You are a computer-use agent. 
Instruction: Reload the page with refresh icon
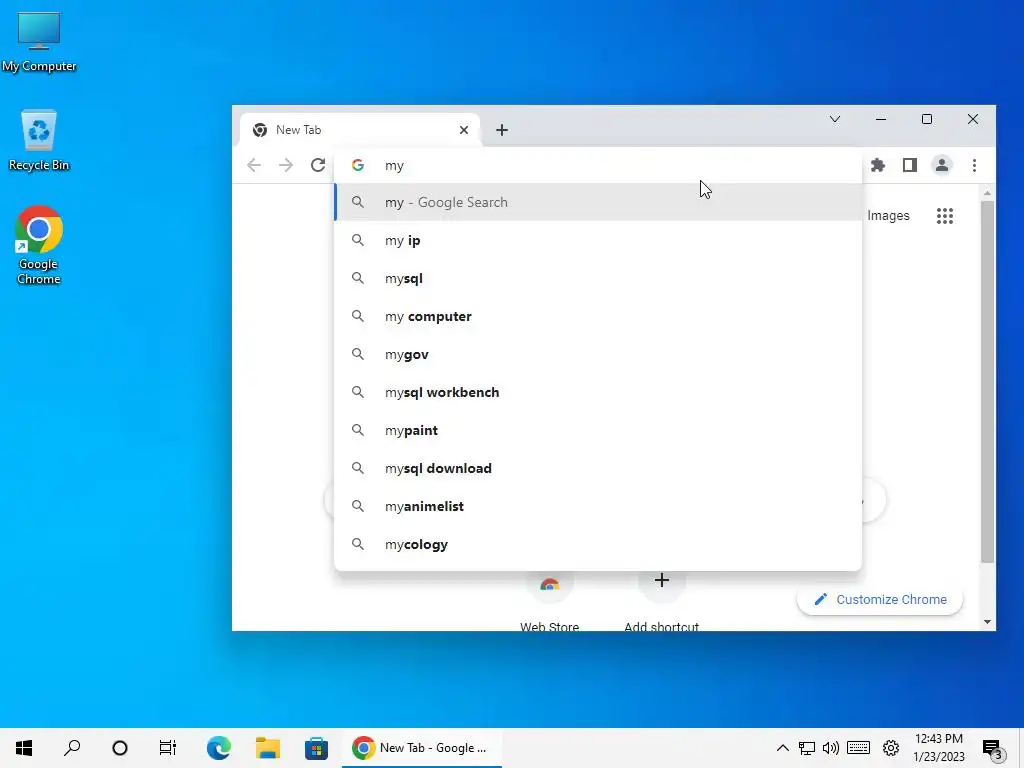[317, 165]
